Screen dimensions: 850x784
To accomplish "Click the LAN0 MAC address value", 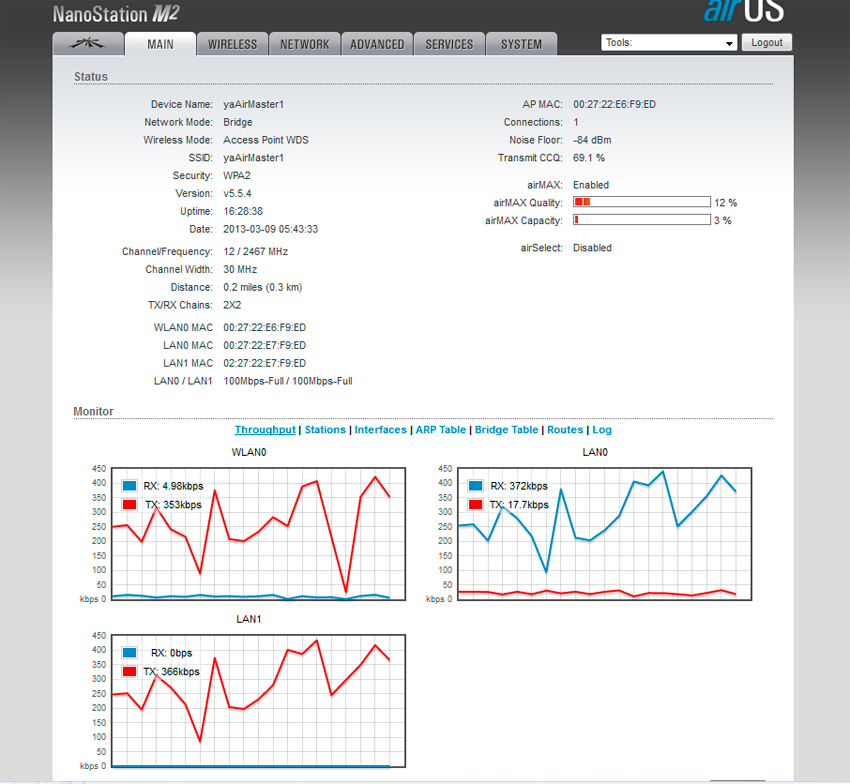I will 265,345.
